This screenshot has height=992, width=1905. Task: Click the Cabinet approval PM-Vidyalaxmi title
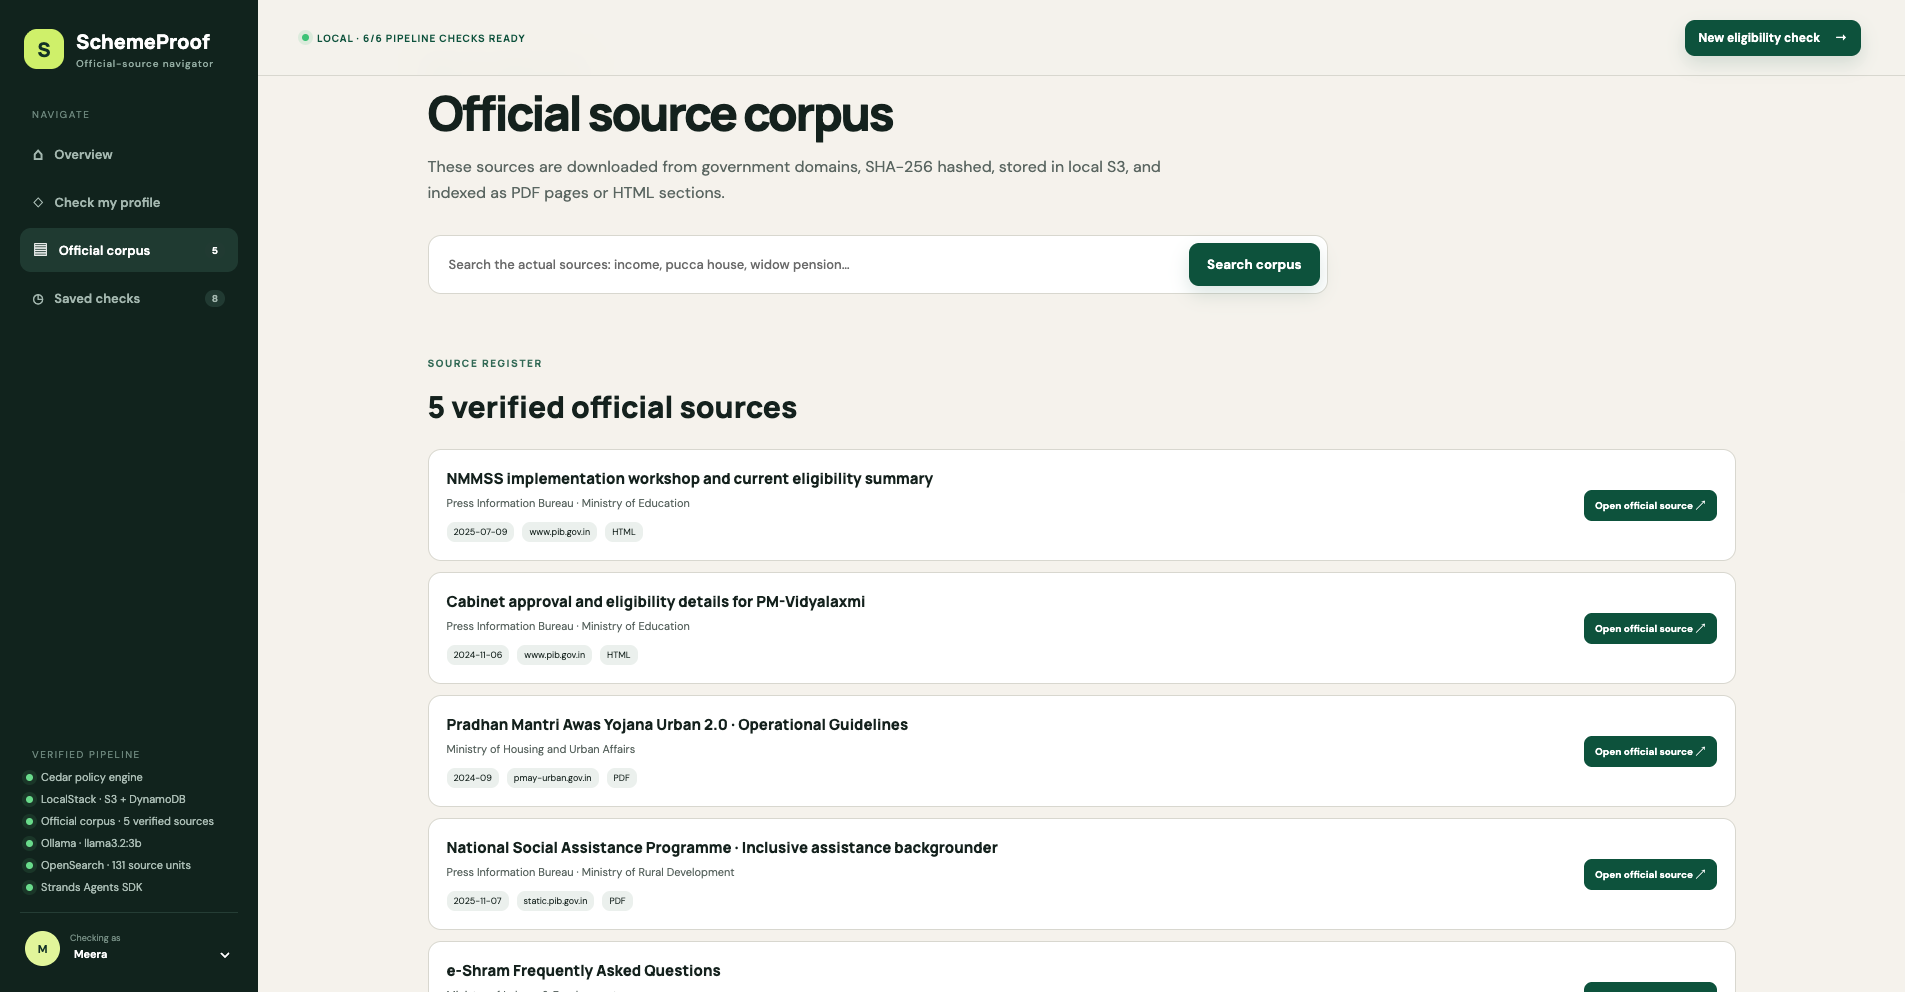655,602
